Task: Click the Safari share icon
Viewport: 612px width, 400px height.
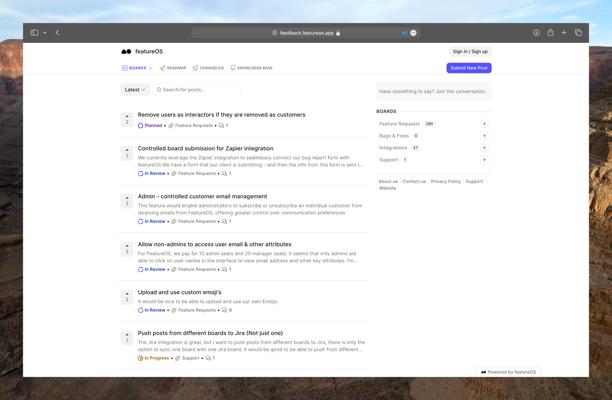Action: click(550, 33)
